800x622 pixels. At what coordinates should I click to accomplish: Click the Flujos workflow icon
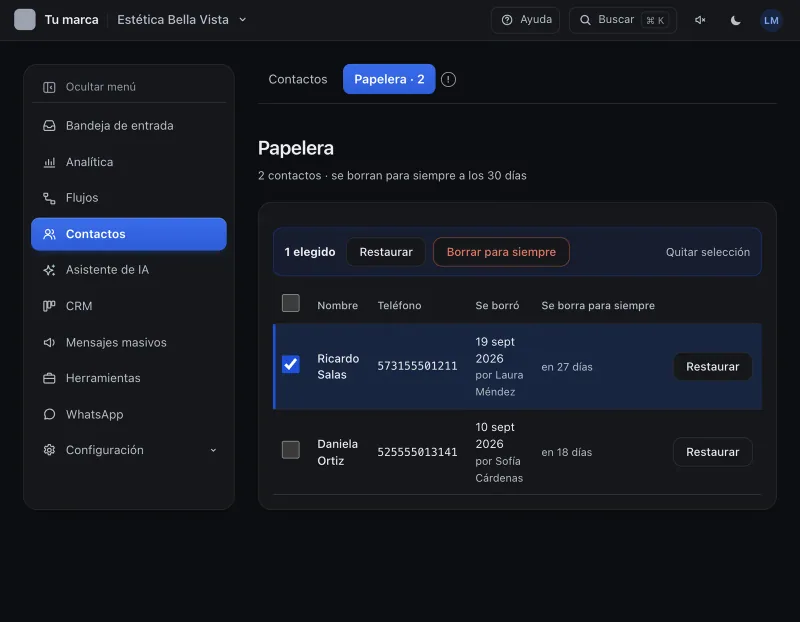point(49,198)
